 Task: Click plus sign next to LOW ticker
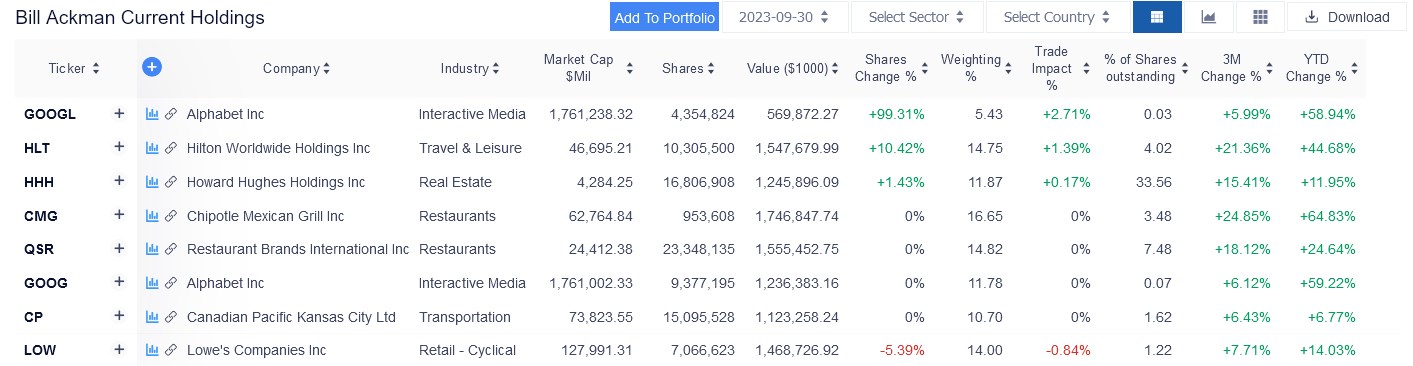pos(119,349)
